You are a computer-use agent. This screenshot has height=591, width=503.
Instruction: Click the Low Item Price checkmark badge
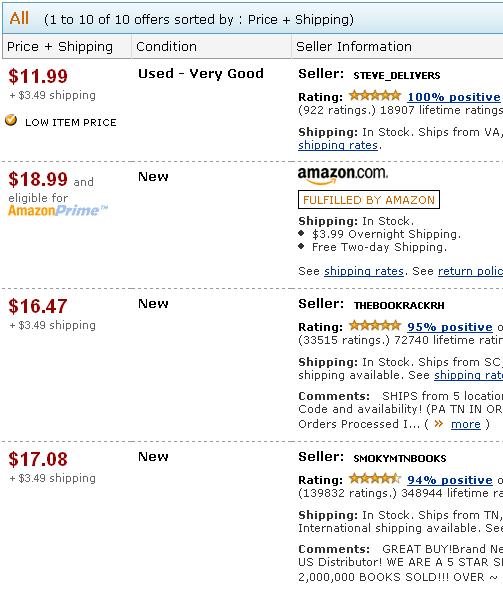click(11, 120)
